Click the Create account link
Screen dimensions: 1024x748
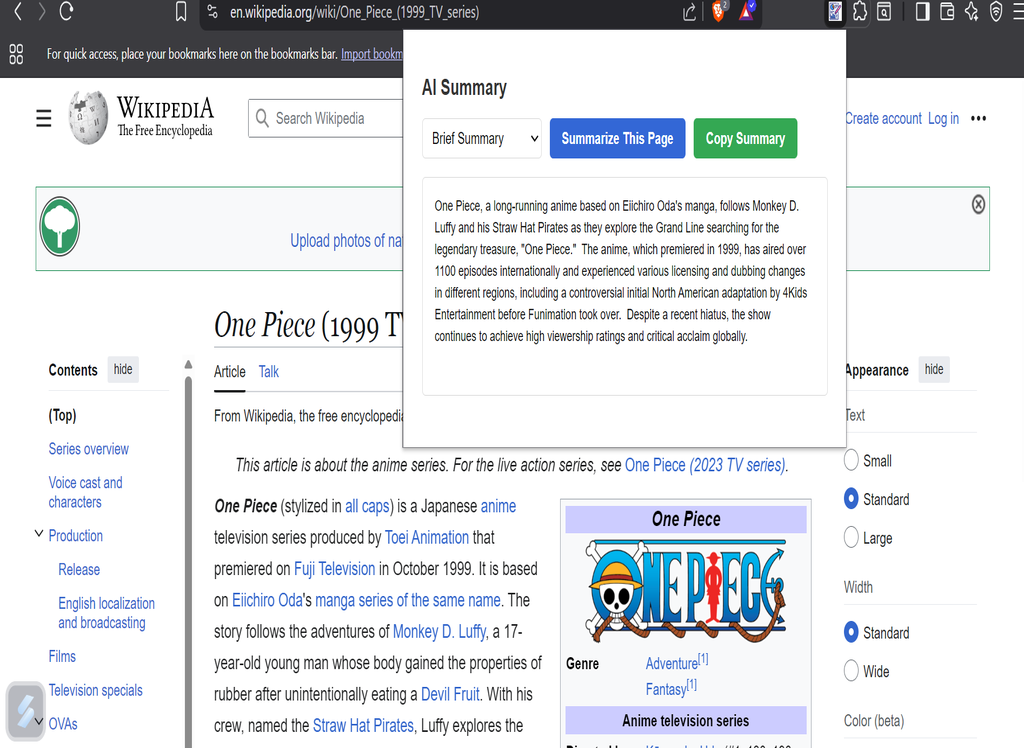tap(884, 119)
